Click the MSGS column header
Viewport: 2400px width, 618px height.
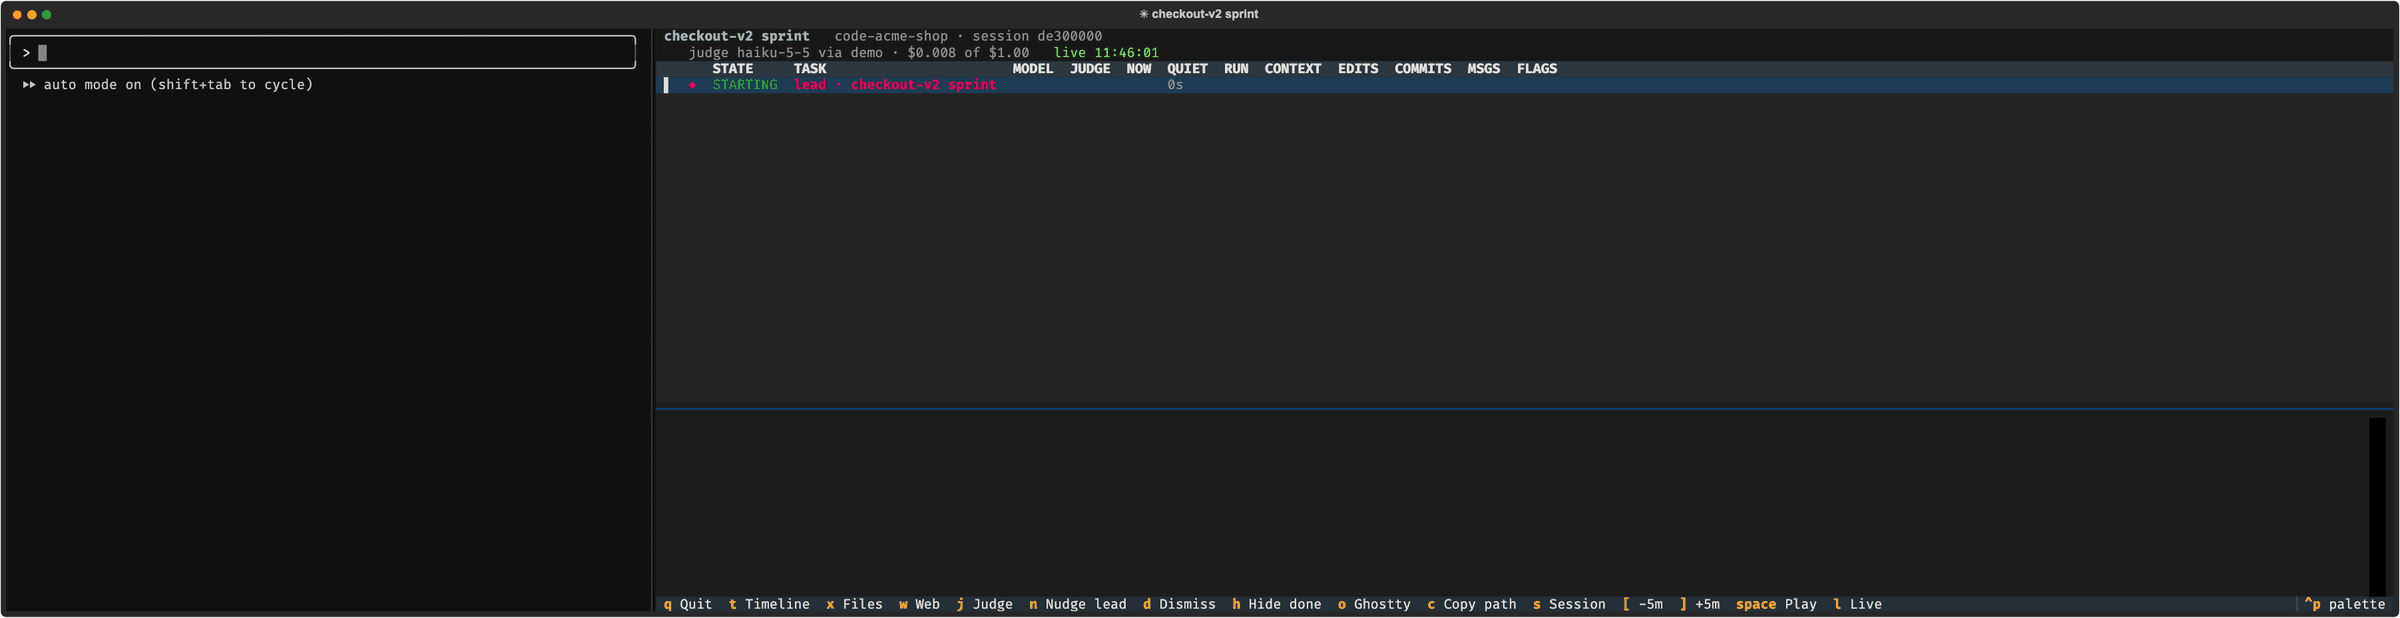point(1484,69)
